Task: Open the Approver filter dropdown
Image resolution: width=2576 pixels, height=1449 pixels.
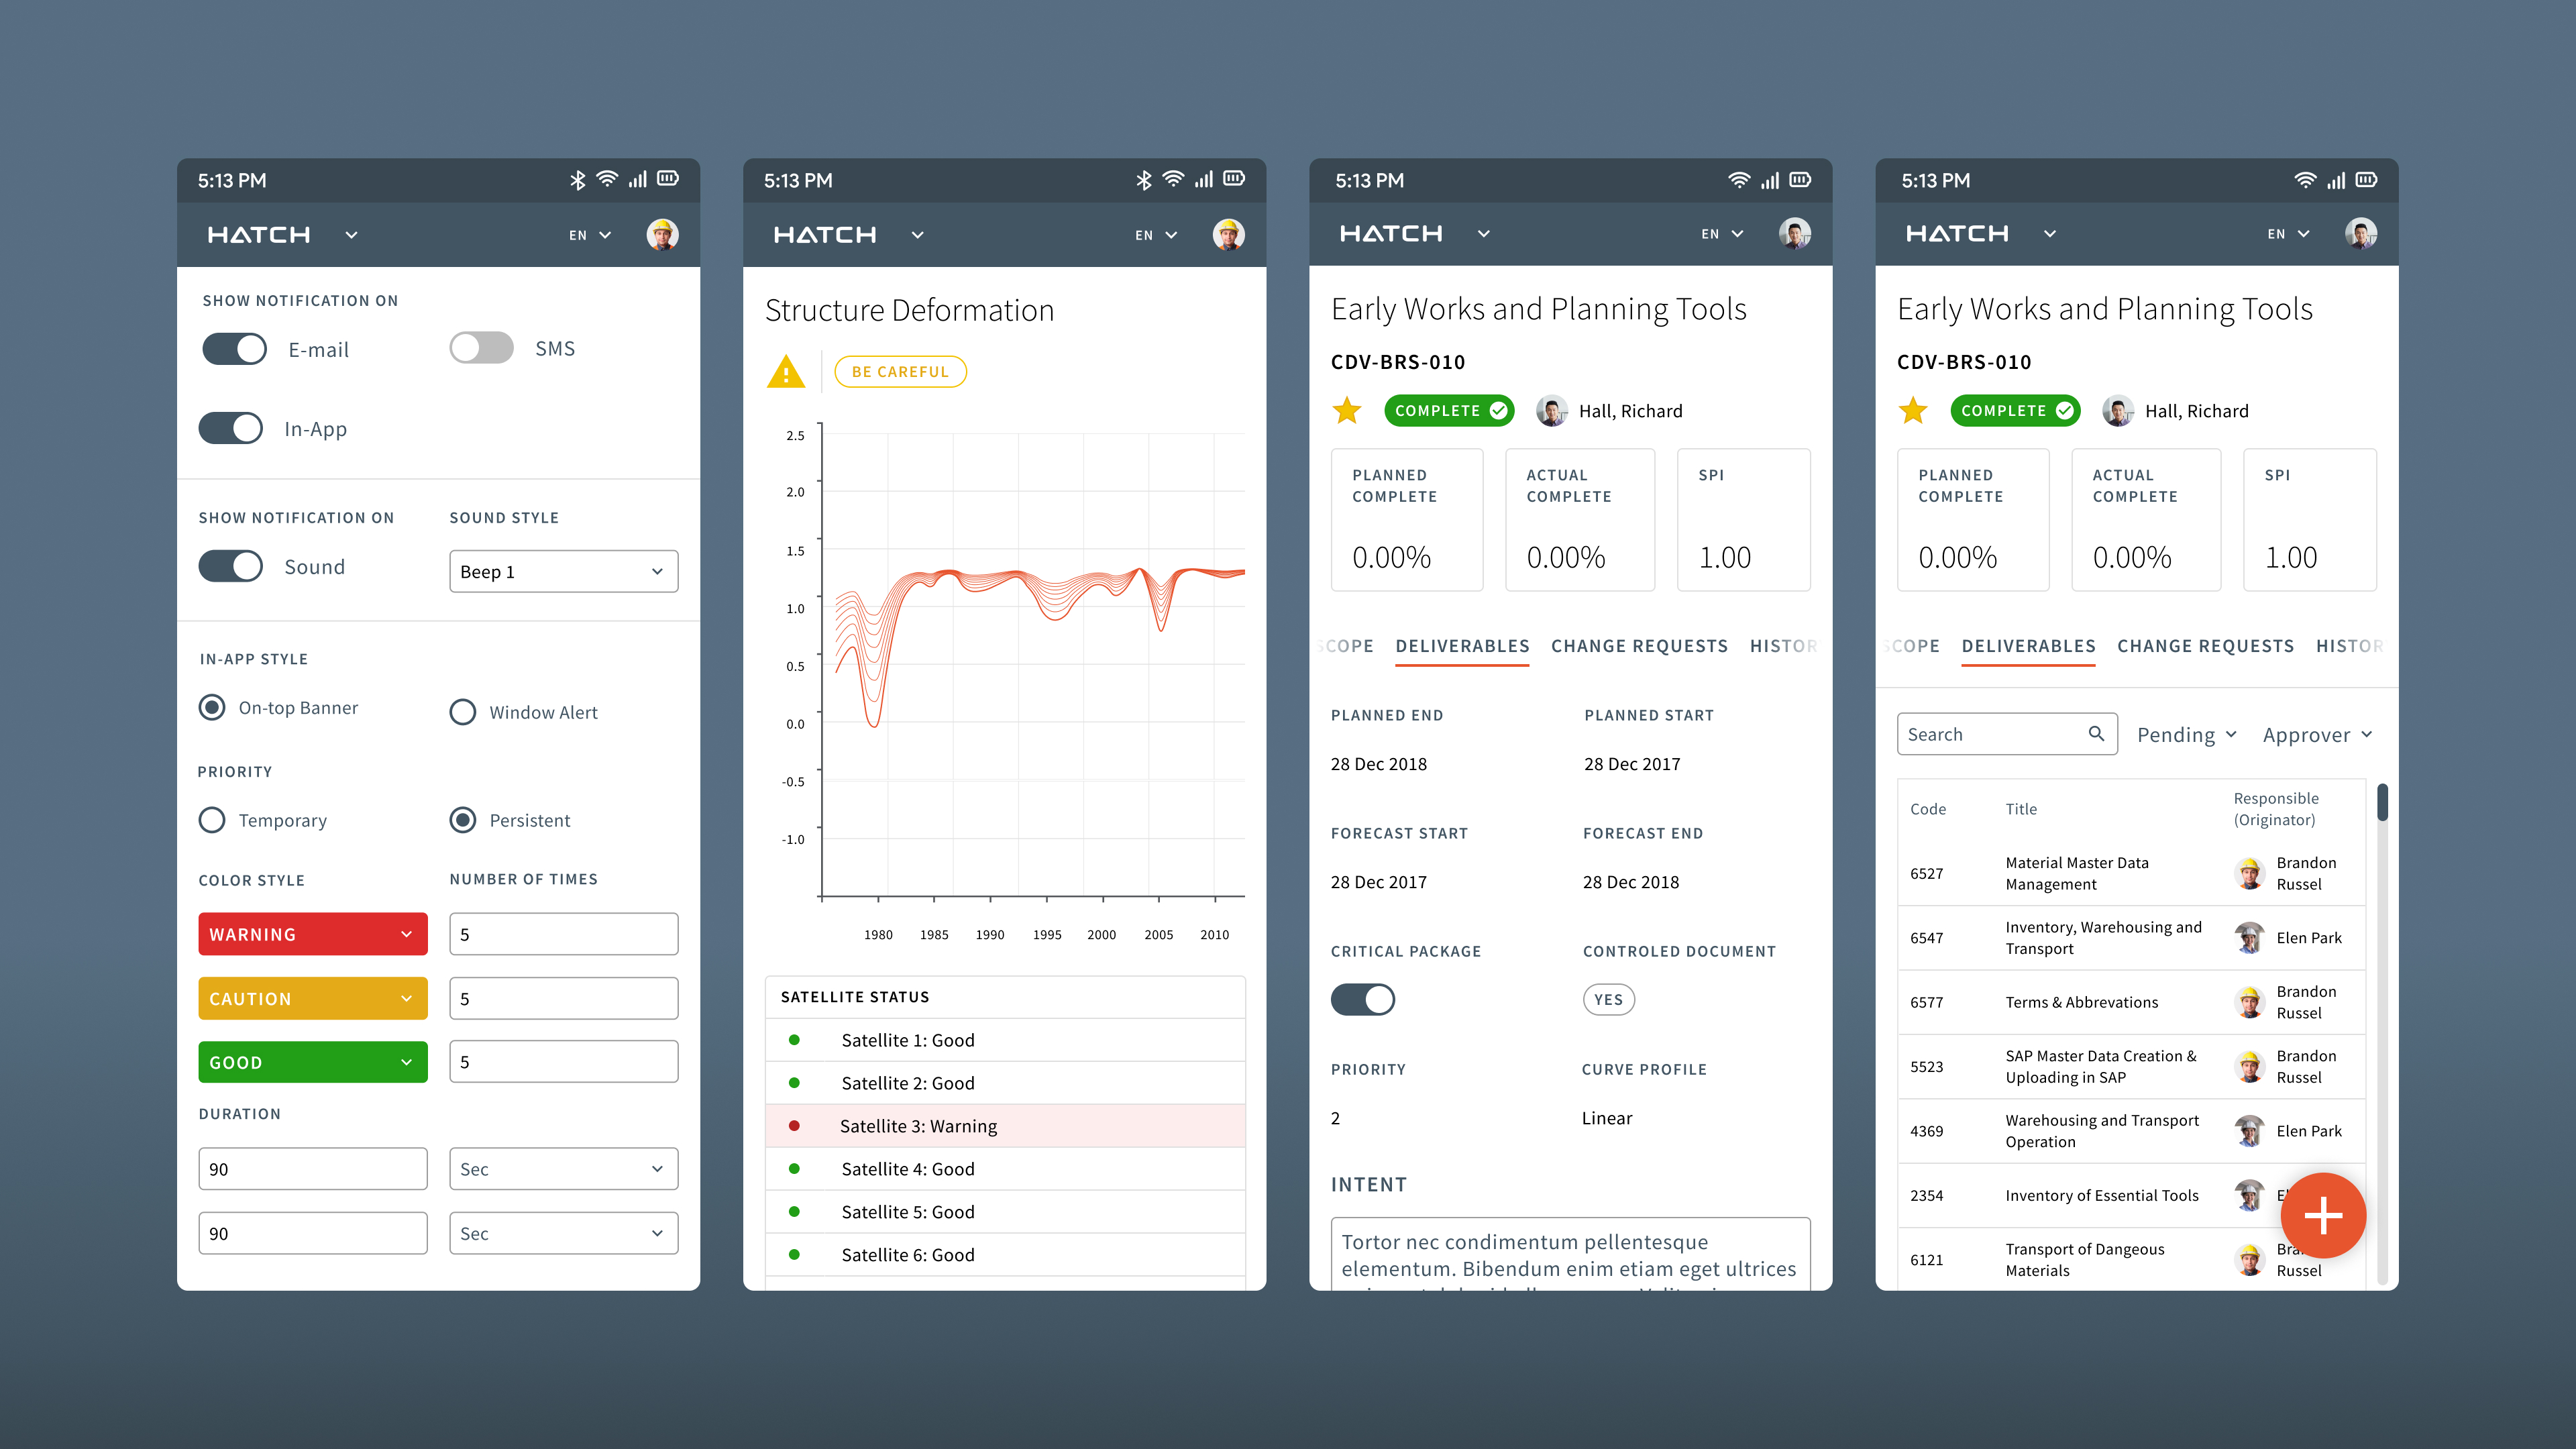Action: click(2317, 735)
